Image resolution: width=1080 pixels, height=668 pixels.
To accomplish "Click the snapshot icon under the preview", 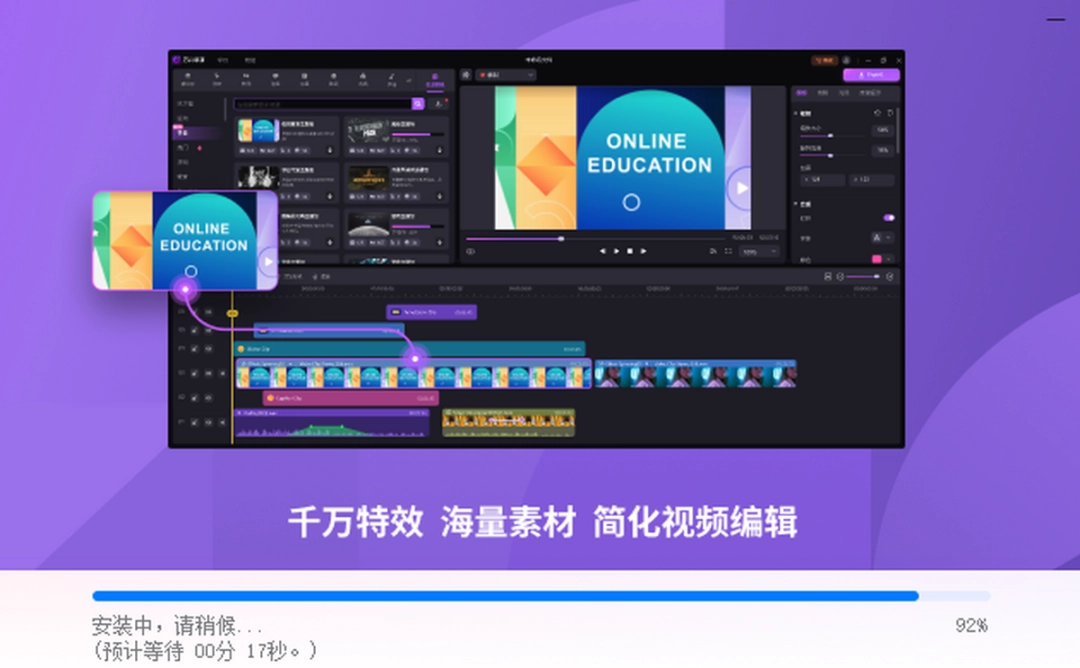I will (711, 250).
